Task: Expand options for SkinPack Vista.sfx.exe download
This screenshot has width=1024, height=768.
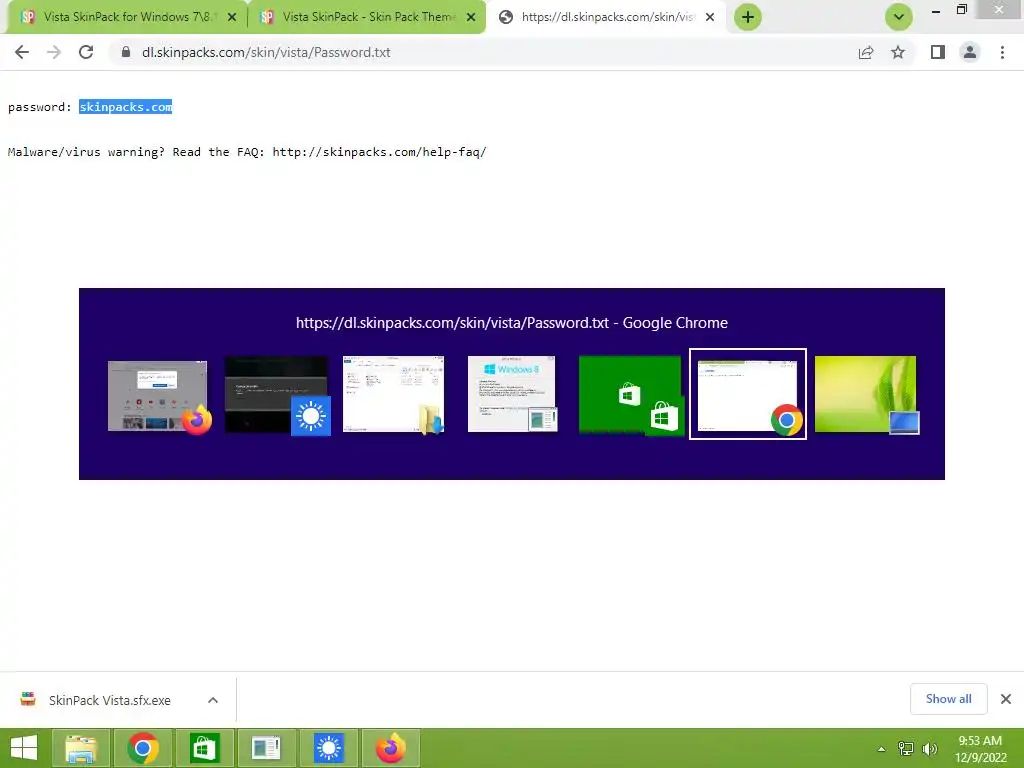Action: click(x=213, y=700)
